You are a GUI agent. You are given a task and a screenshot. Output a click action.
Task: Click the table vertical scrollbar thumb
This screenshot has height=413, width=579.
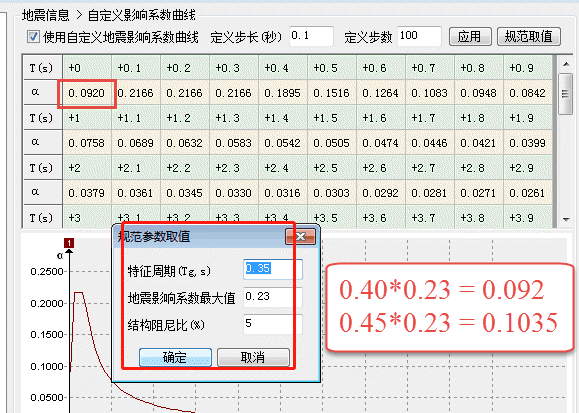(565, 94)
